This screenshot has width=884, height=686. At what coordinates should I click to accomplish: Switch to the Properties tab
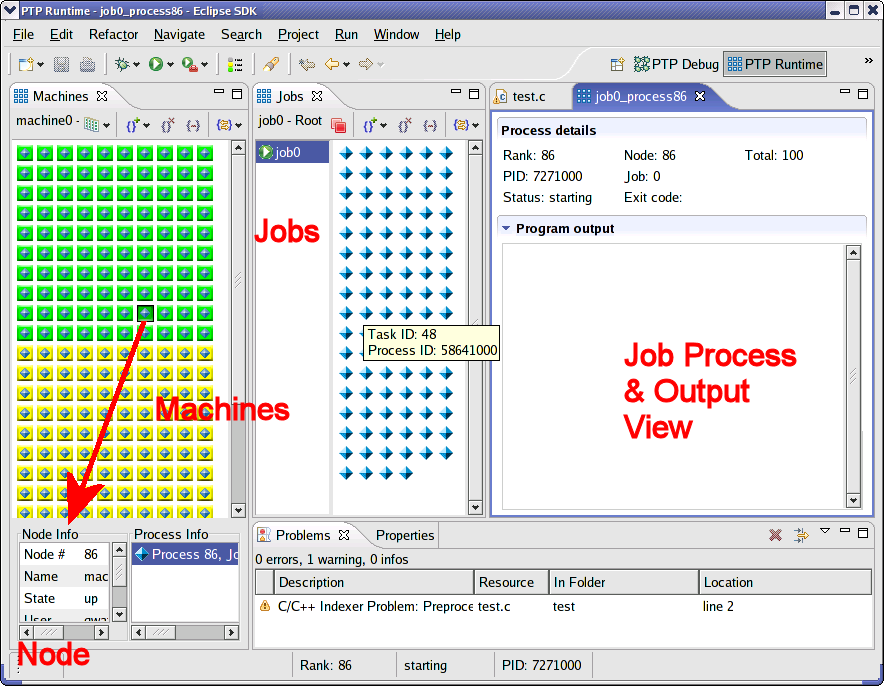click(x=405, y=535)
